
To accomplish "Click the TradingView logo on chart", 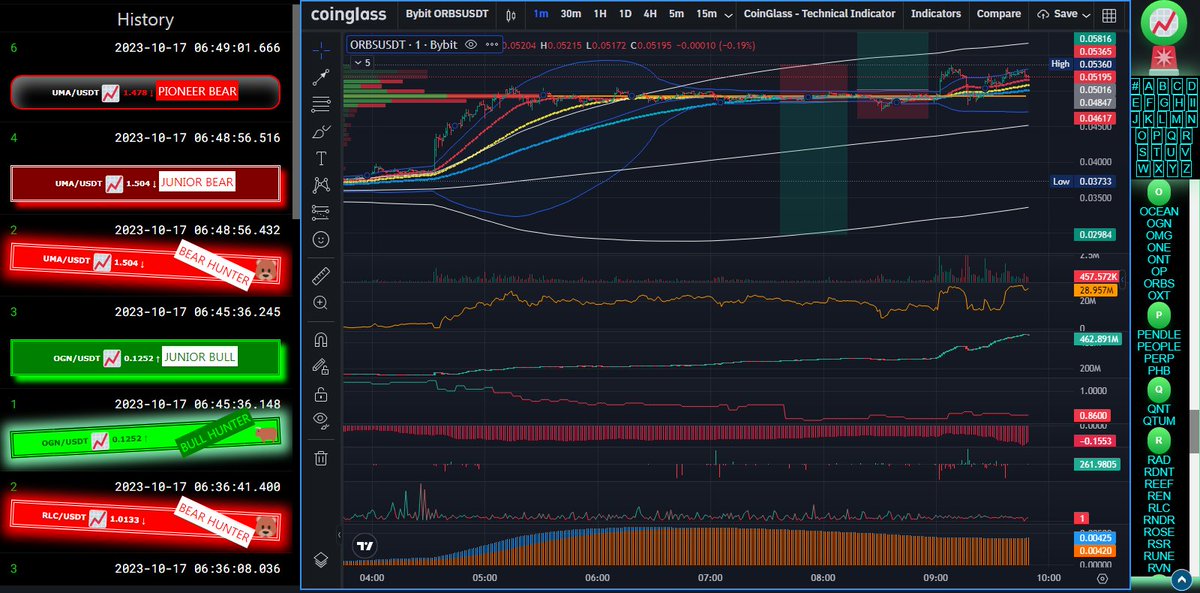I will [365, 546].
